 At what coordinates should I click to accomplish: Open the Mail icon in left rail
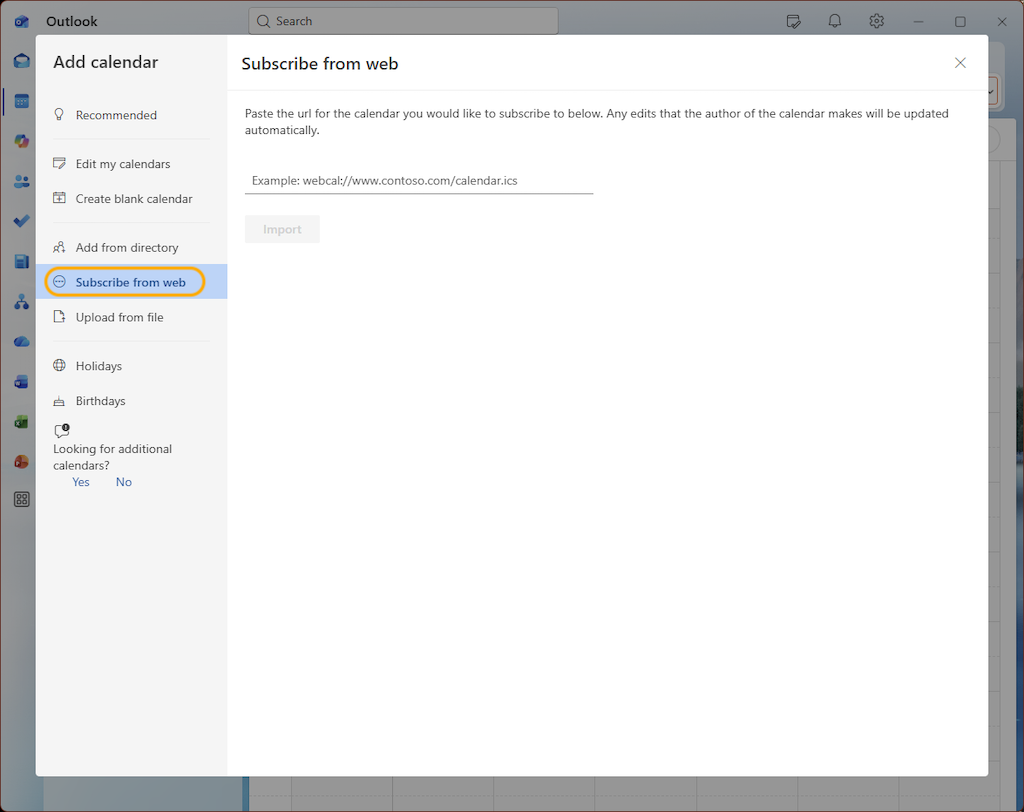[x=21, y=61]
